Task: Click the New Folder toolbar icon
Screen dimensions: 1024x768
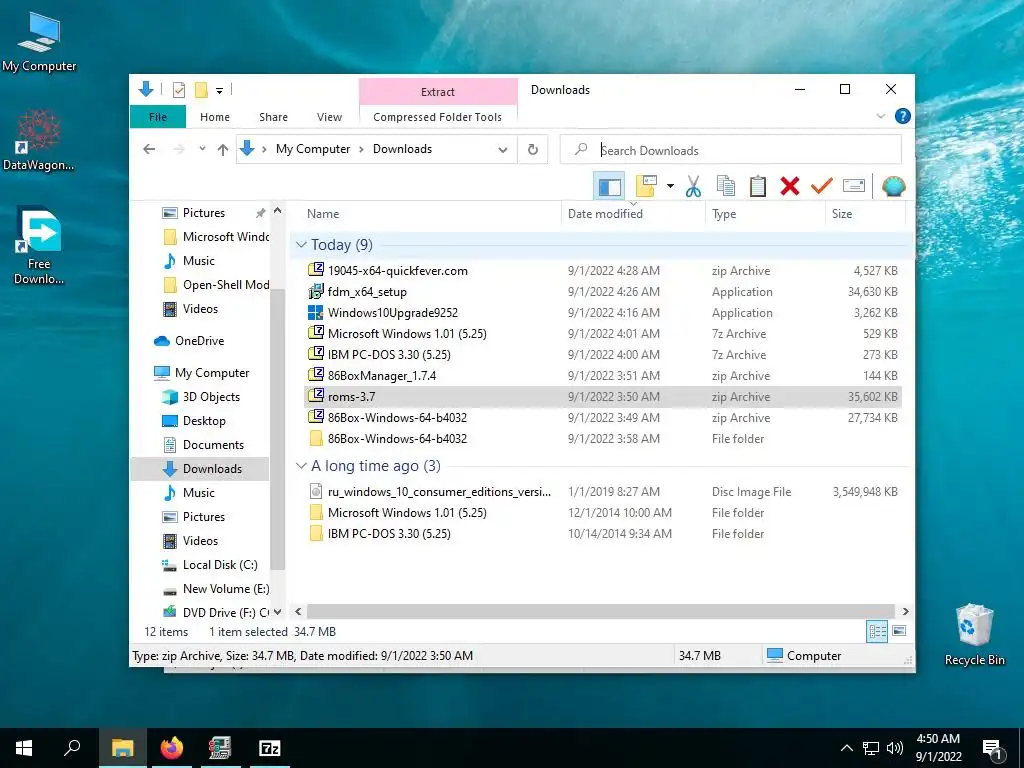Action: pyautogui.click(x=646, y=187)
